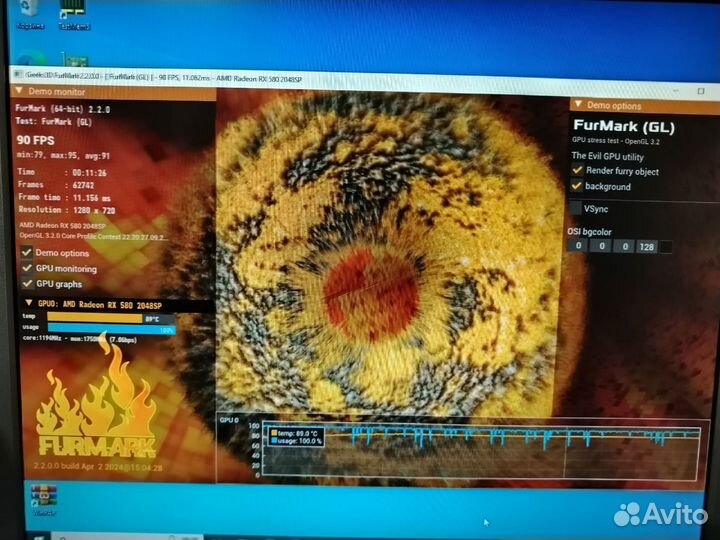Screen dimensions: 720x540
Task: Open the second desktop shortcut icon at top
Action: (x=74, y=15)
